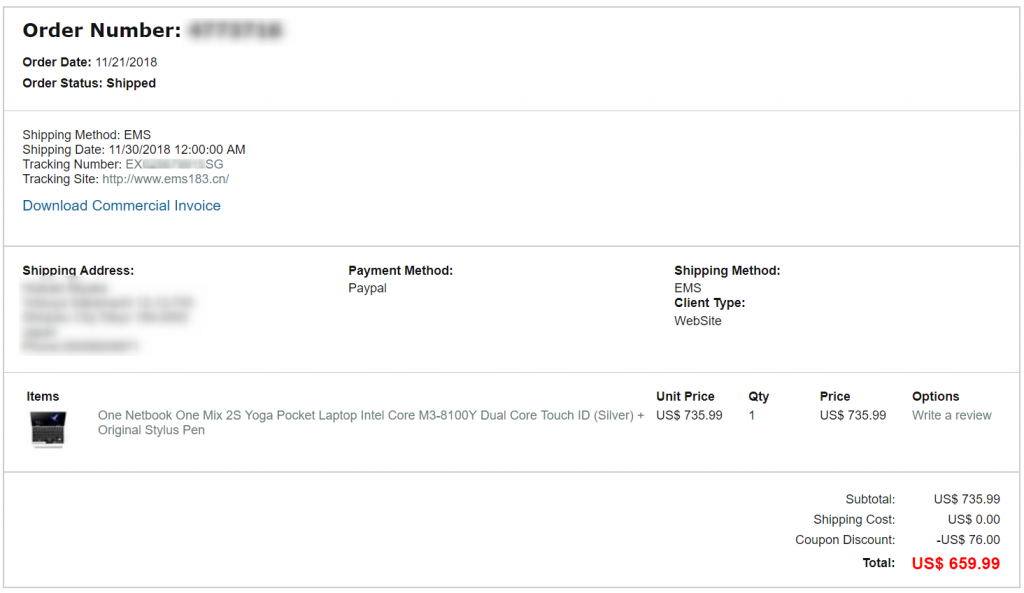Open the ems183.cn tracking site link
1024x593 pixels.
[166, 179]
